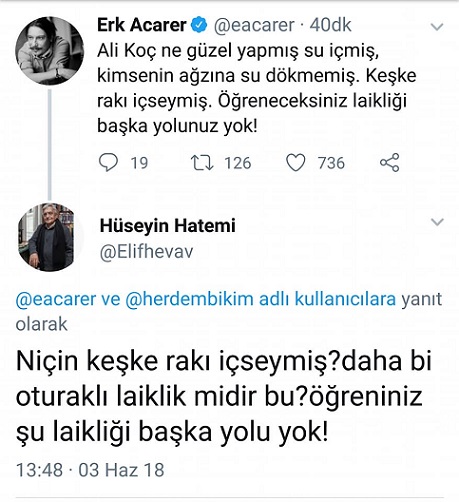
Task: Open Erk Acarer's display name
Action: point(142,25)
